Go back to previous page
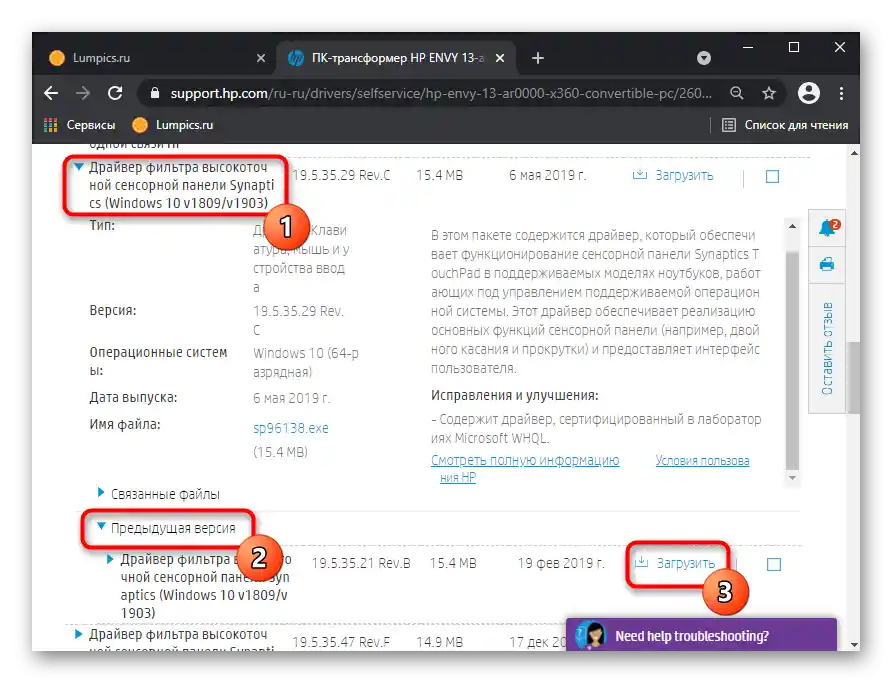The width and height of the screenshot is (892, 683). coord(51,93)
